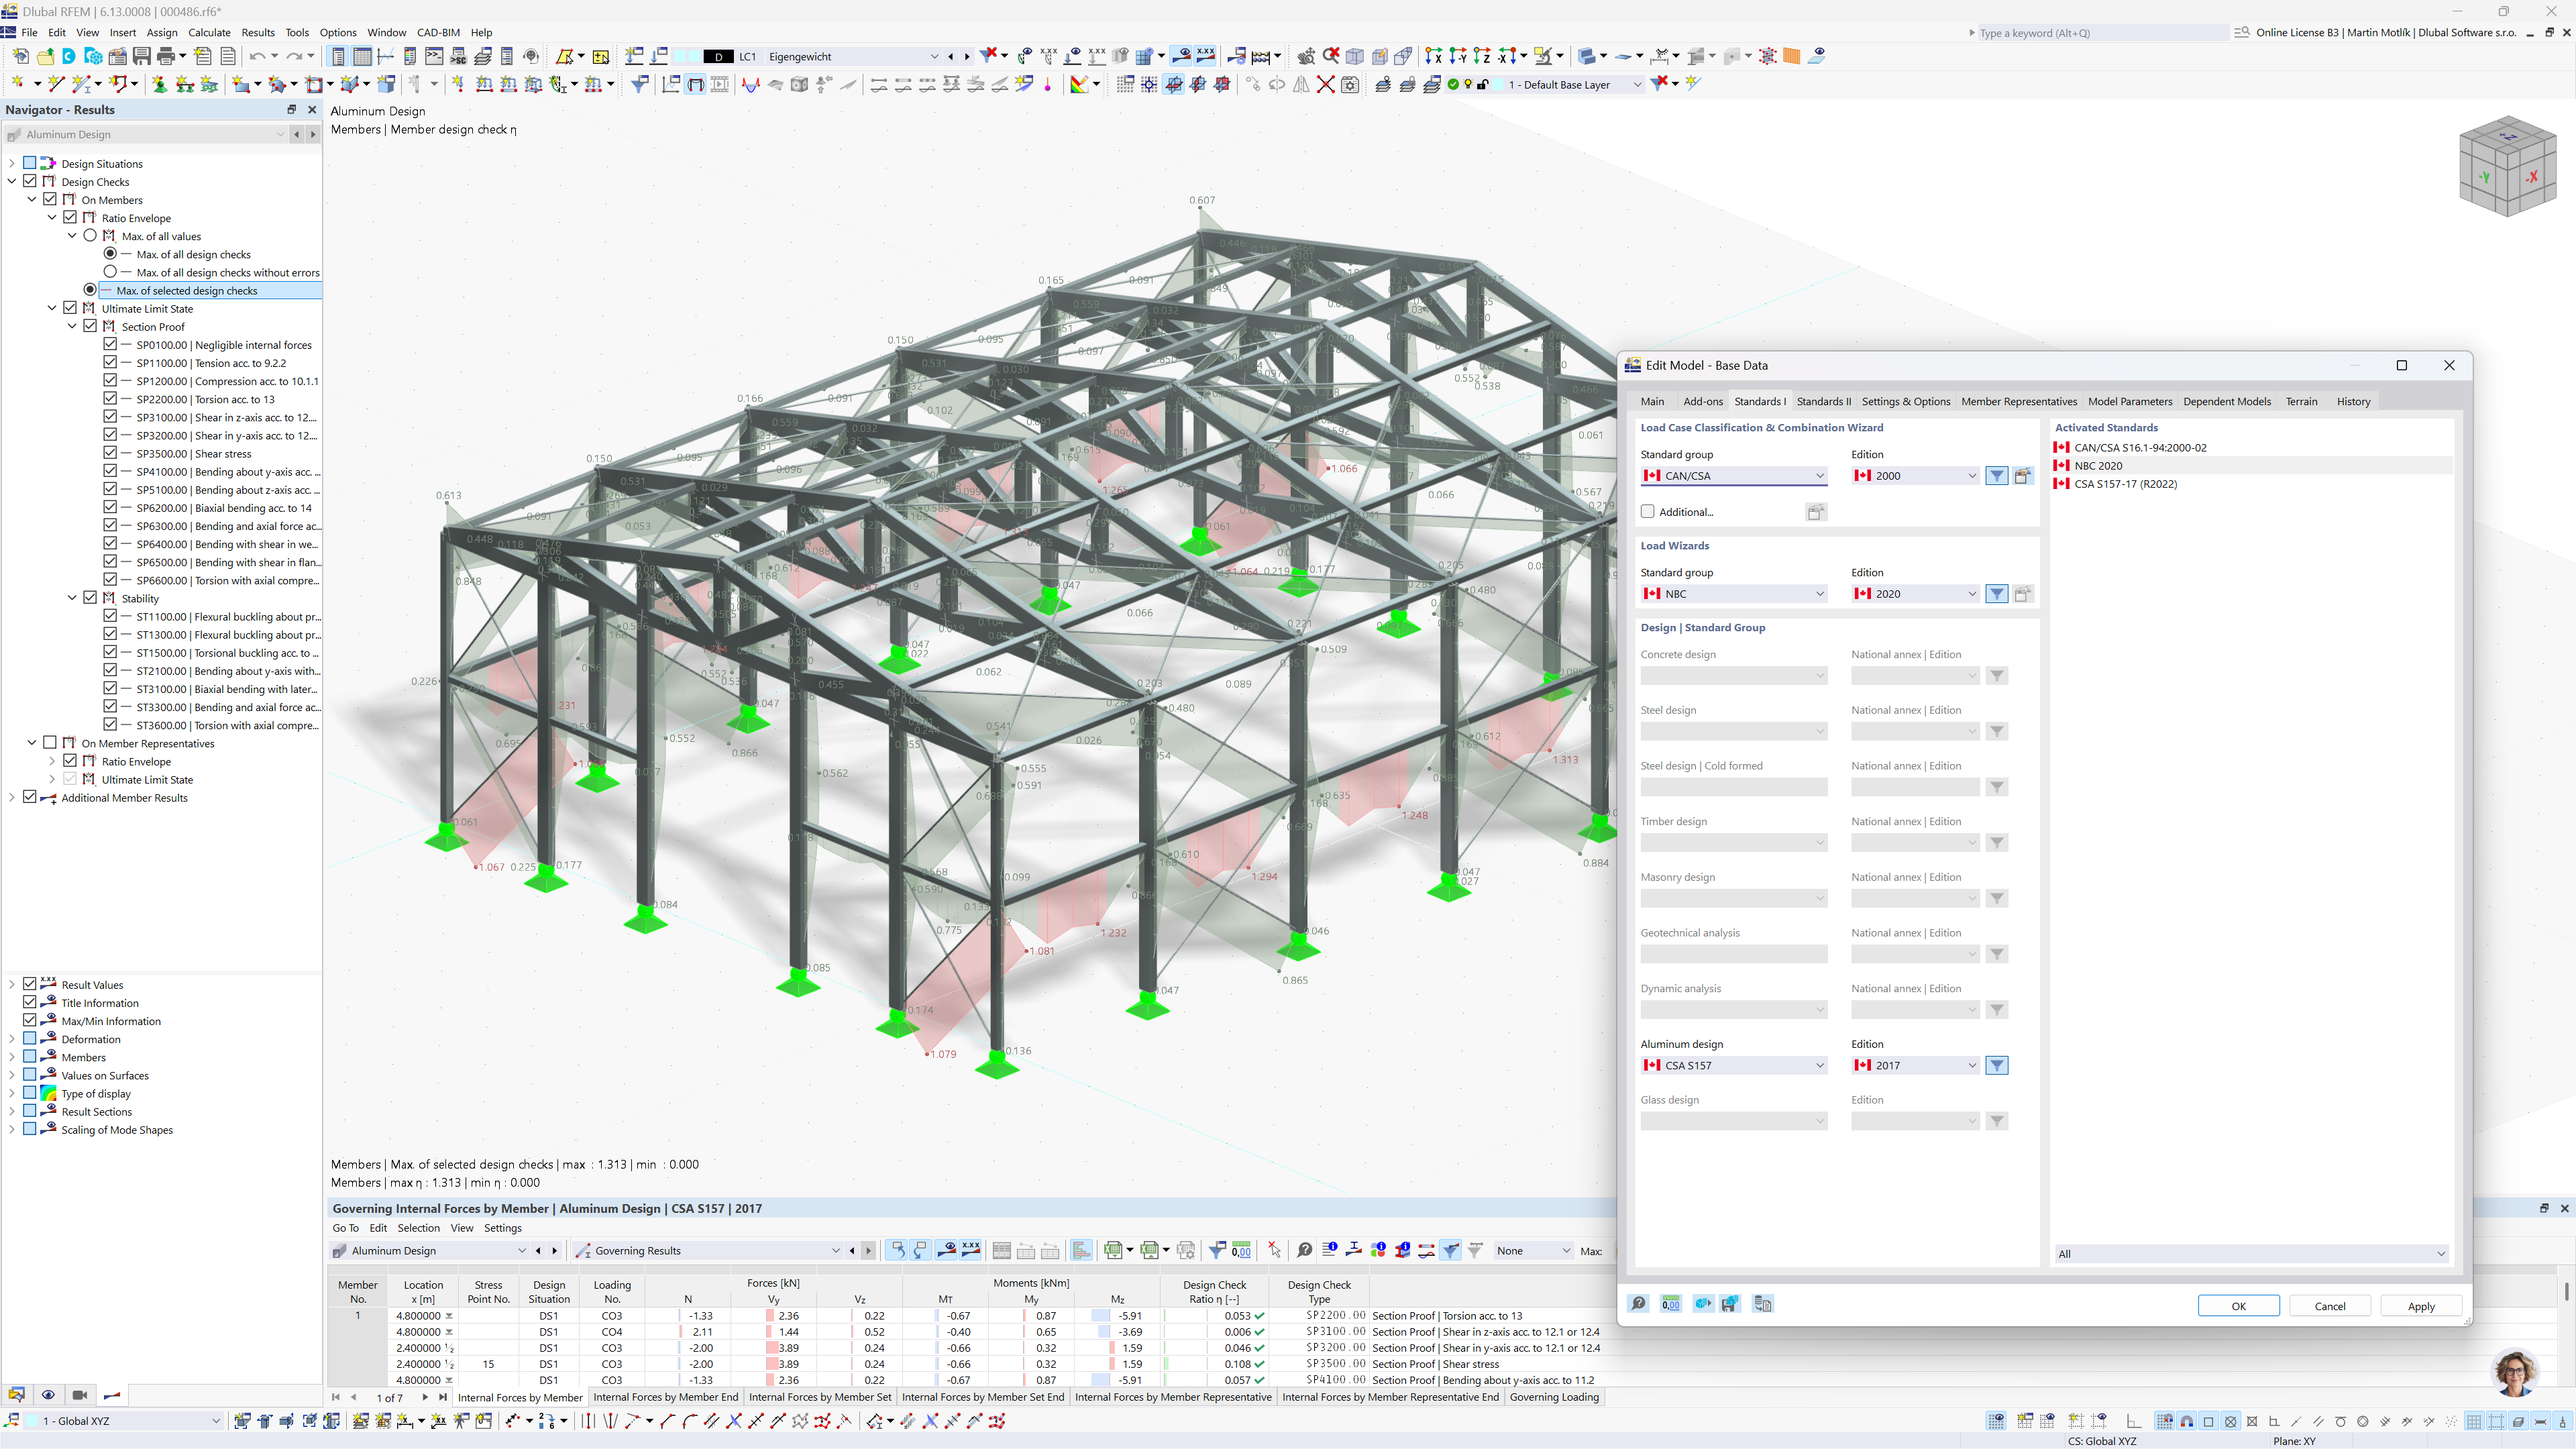Viewport: 2576px width, 1449px height.
Task: Click the Undo icon
Action: [x=259, y=56]
